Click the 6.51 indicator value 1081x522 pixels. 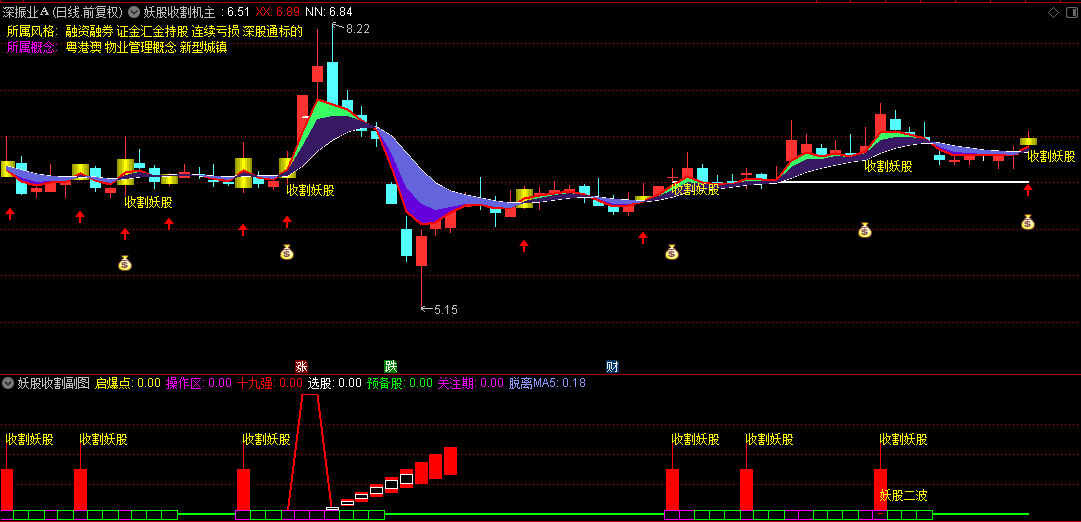(238, 12)
